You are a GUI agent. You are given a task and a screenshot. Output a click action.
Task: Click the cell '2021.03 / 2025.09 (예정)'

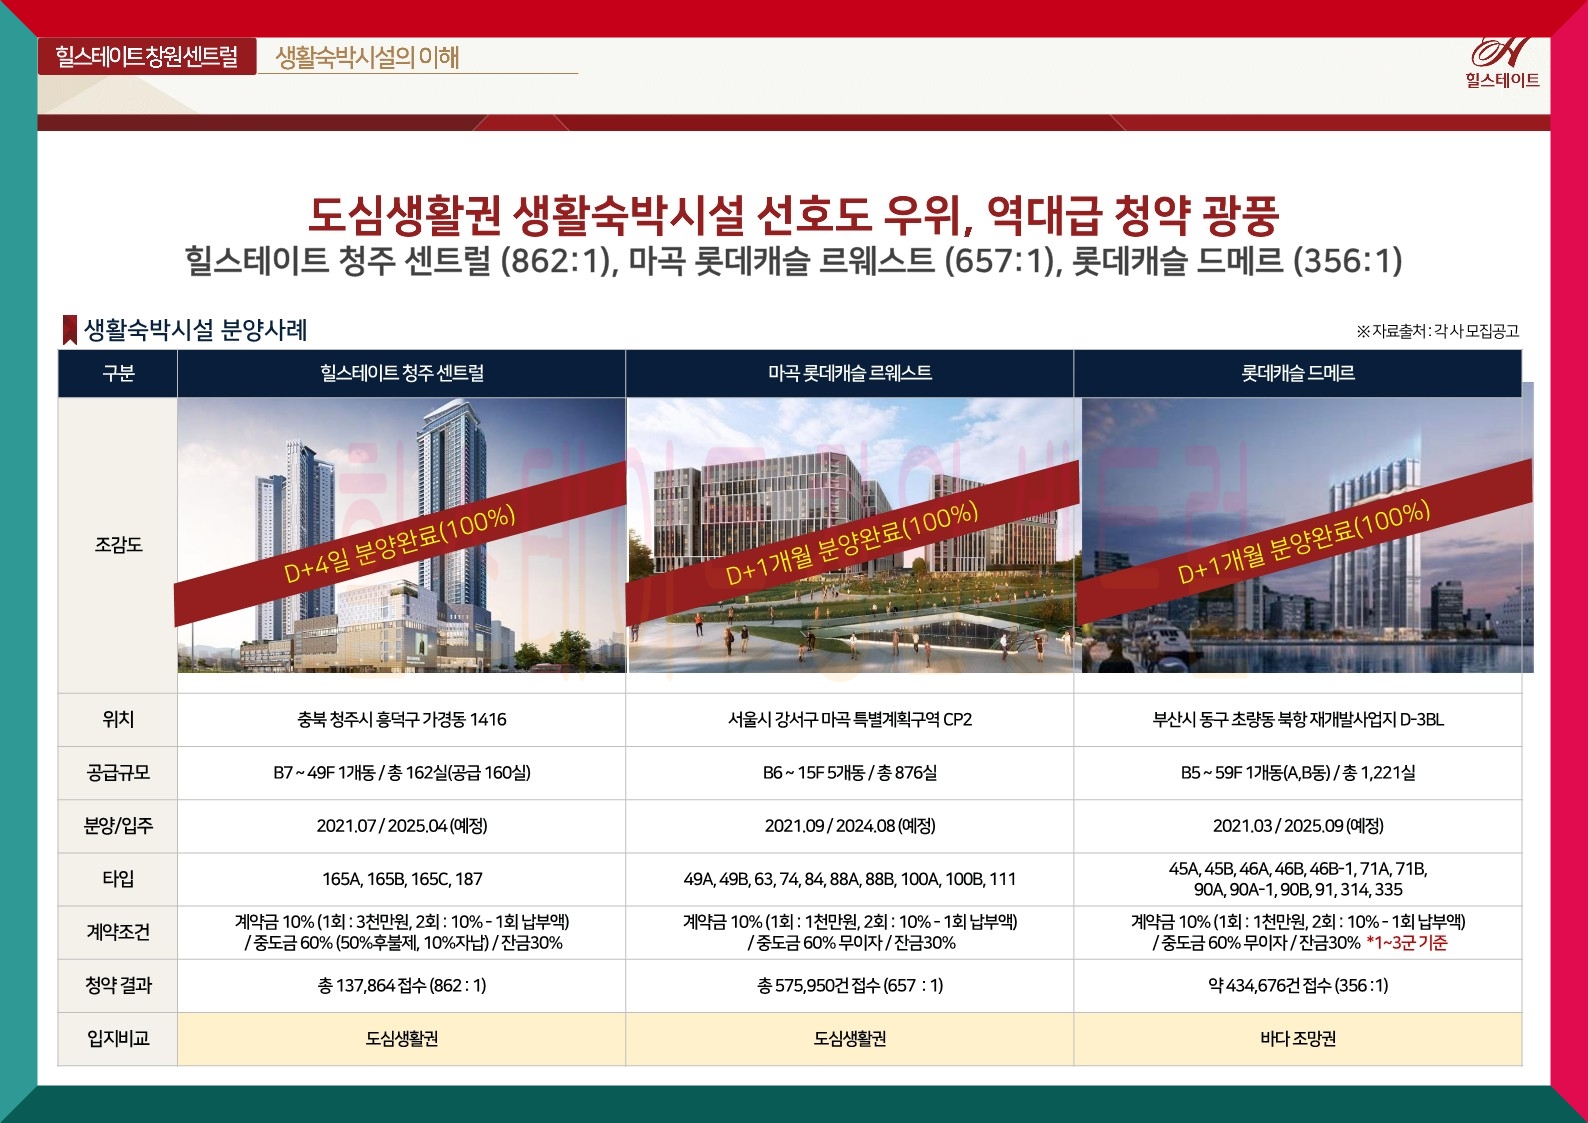tap(1298, 826)
